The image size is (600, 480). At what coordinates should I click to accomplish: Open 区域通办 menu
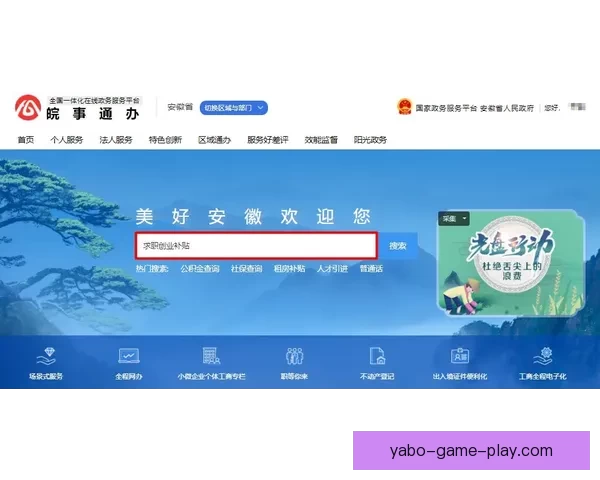click(x=215, y=140)
